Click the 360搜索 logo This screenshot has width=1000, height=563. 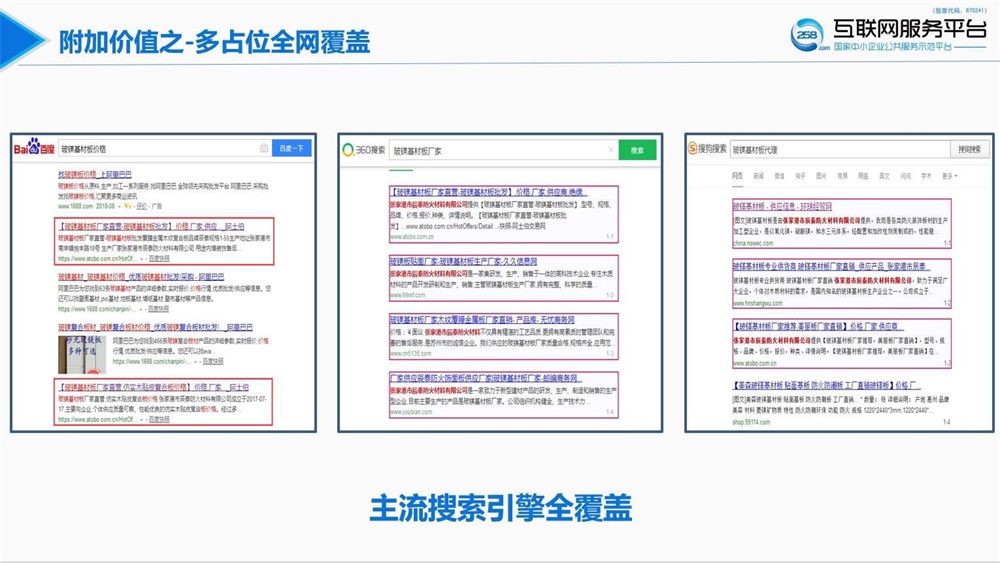pyautogui.click(x=363, y=150)
